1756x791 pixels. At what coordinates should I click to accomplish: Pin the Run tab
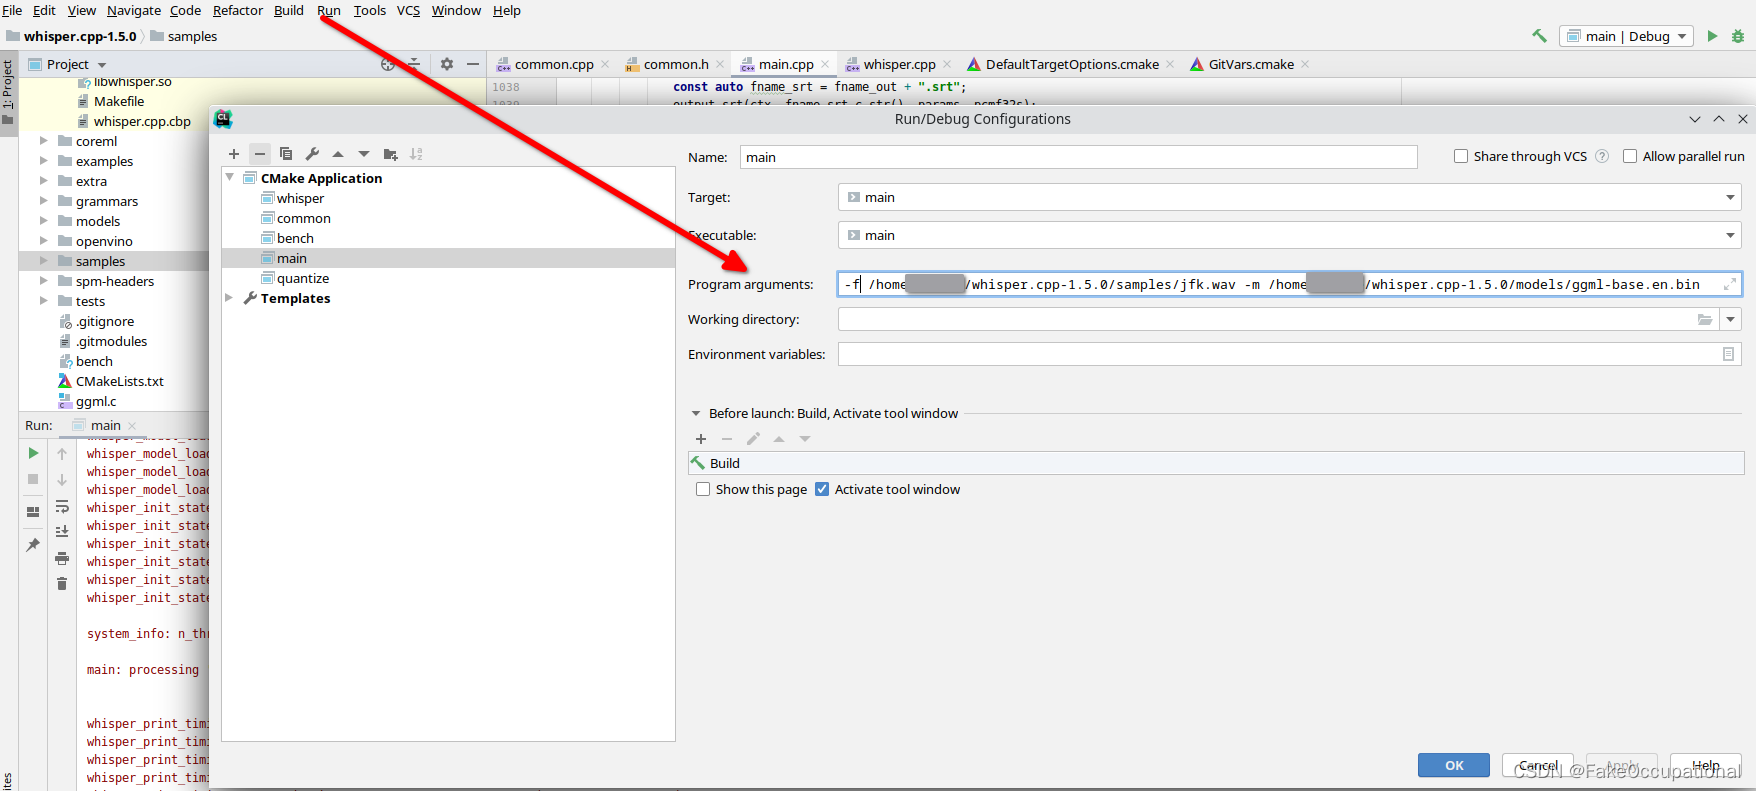pos(33,545)
